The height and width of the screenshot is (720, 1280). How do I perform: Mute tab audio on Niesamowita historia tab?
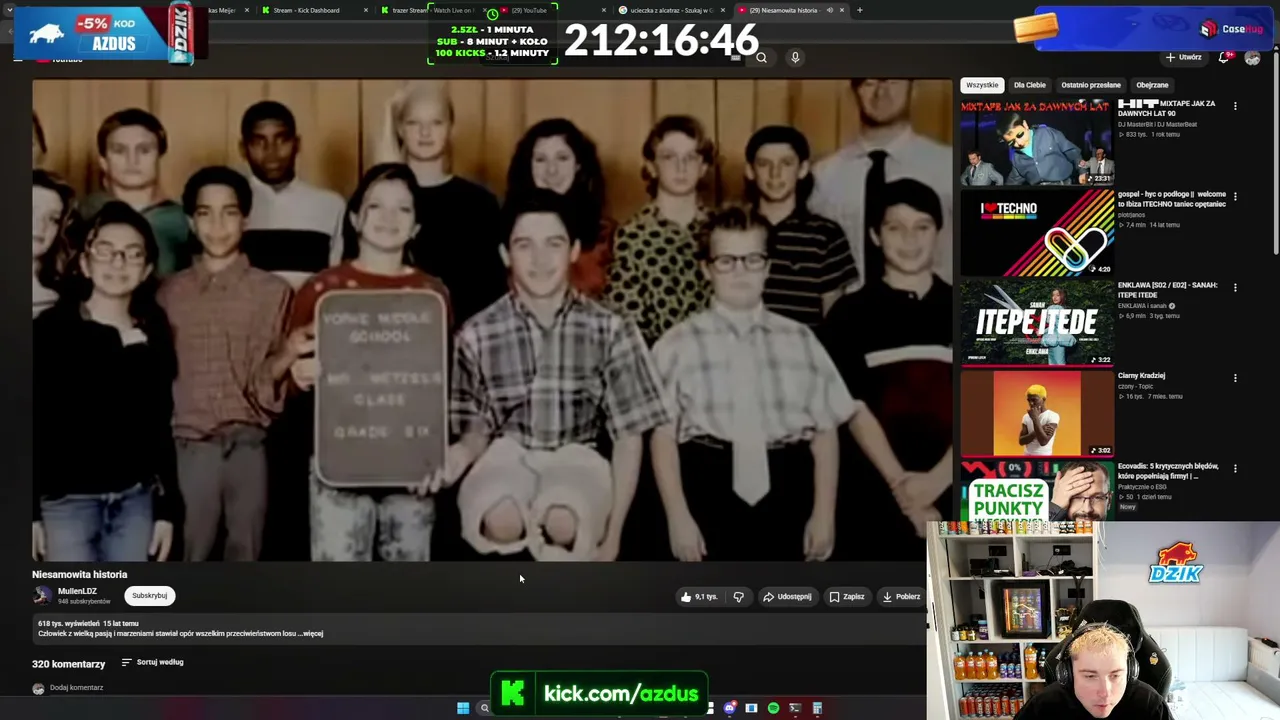[829, 10]
